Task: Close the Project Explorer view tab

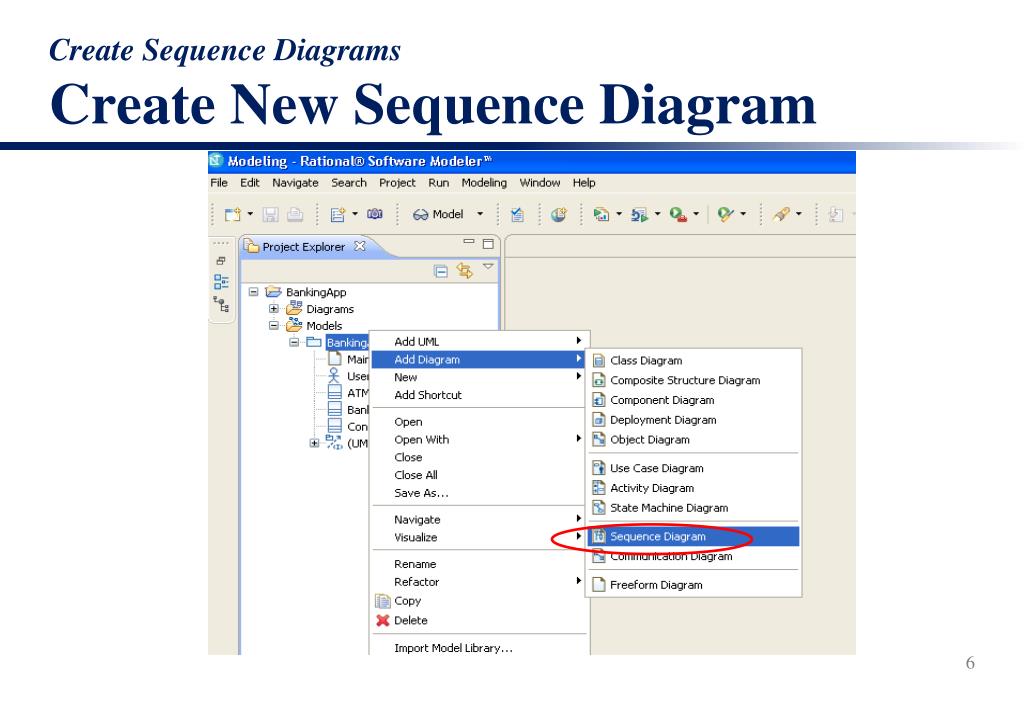Action: (360, 246)
